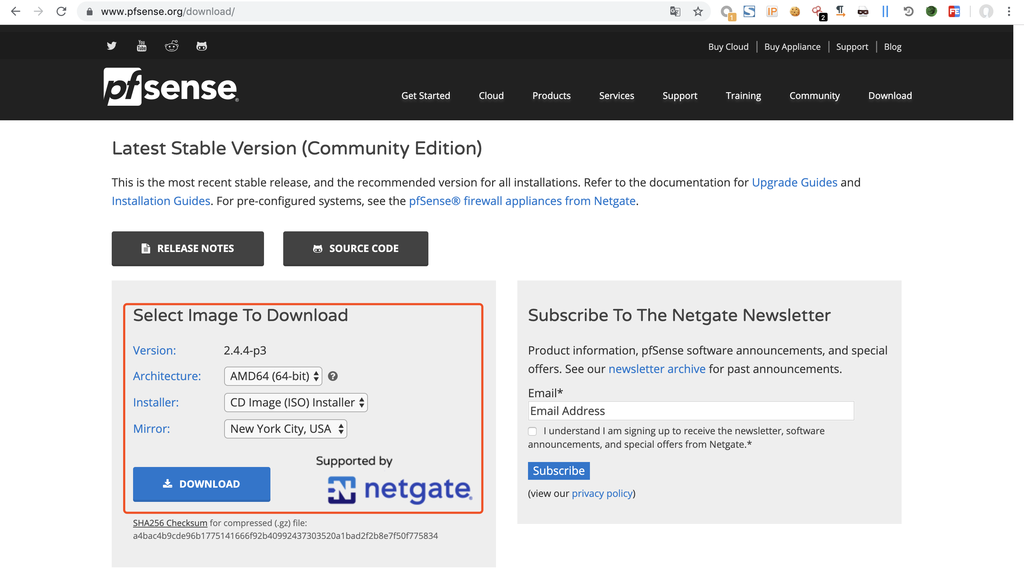Image resolution: width=1024 pixels, height=588 pixels.
Task: Go to the Community menu item
Action: pyautogui.click(x=814, y=96)
